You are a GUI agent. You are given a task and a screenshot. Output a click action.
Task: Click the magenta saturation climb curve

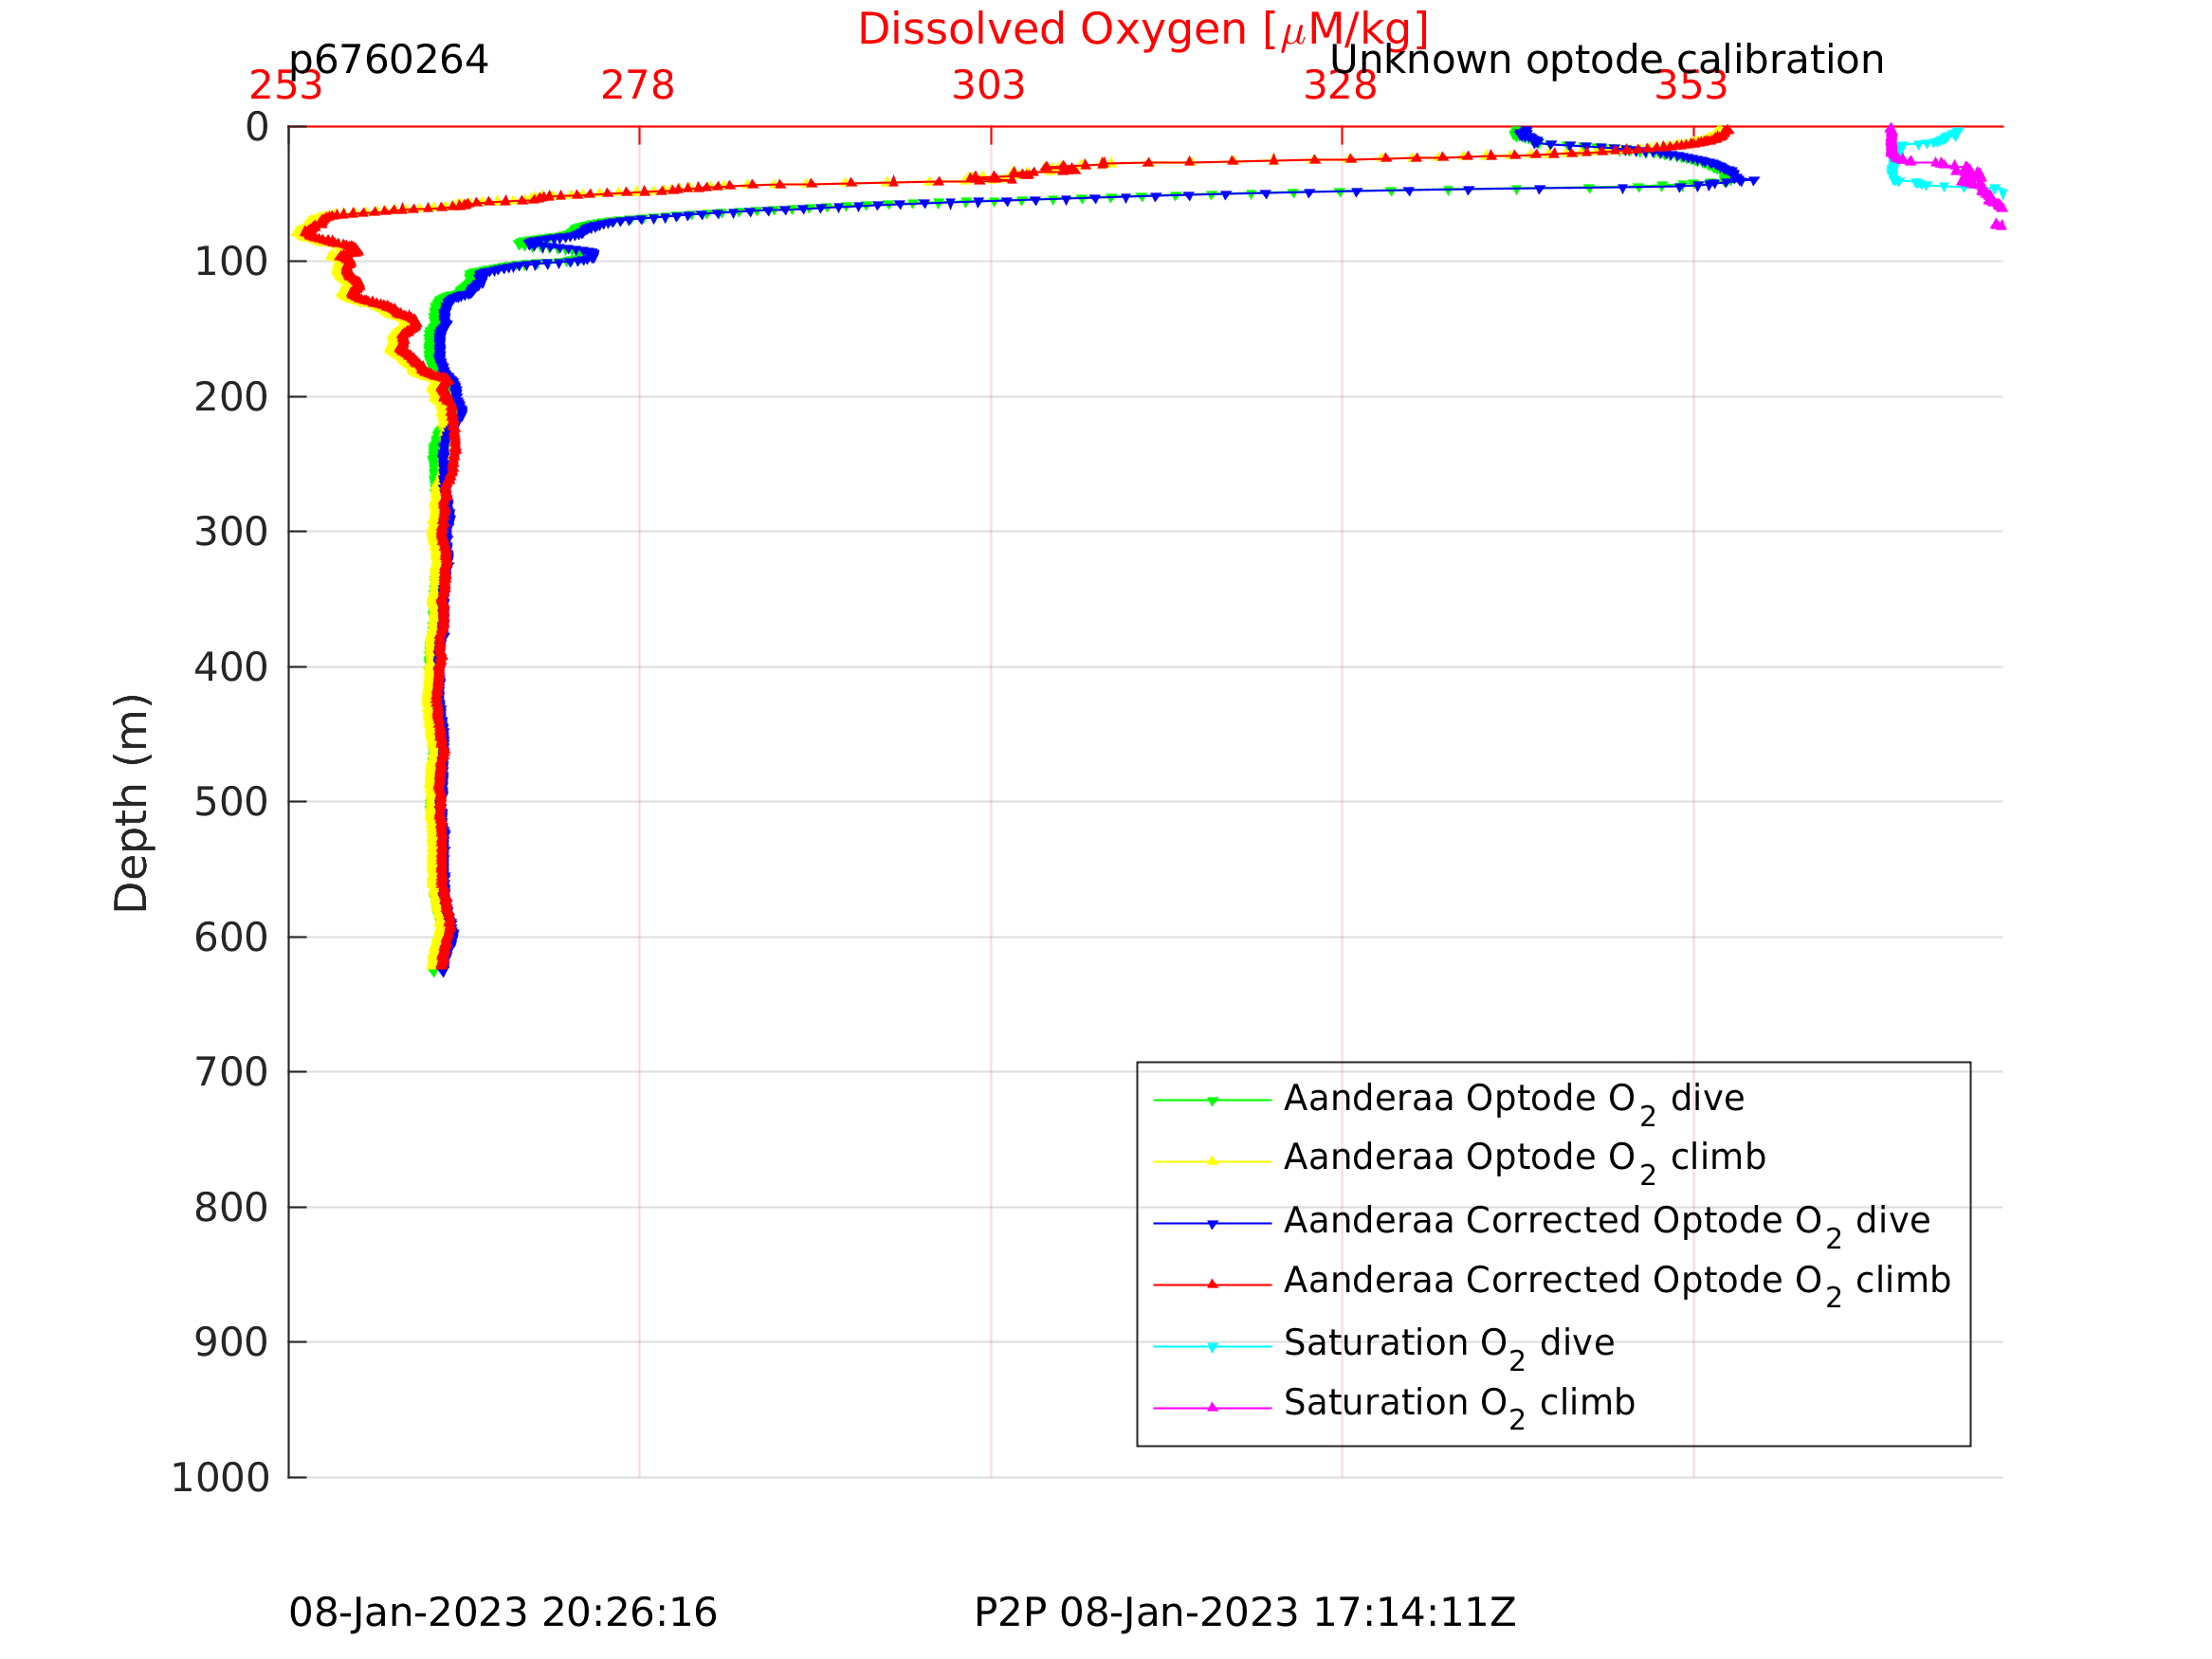click(x=1970, y=177)
